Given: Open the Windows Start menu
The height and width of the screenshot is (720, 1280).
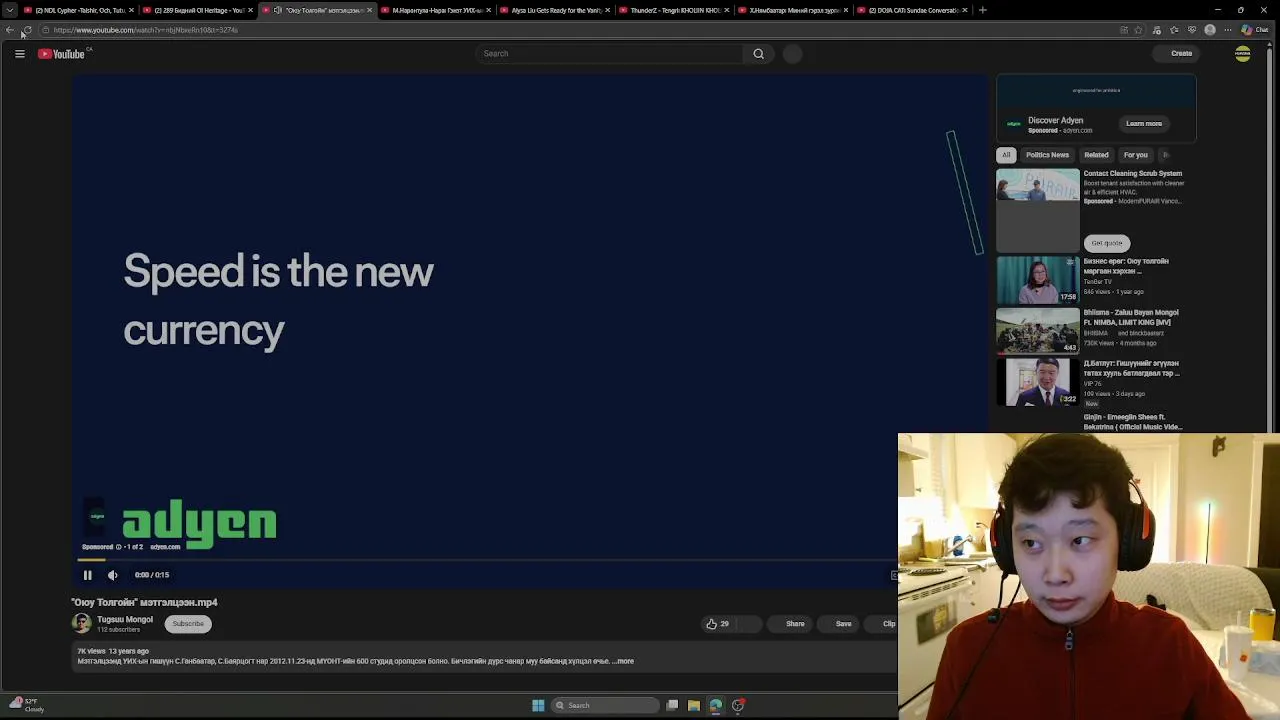Looking at the screenshot, I should point(538,705).
